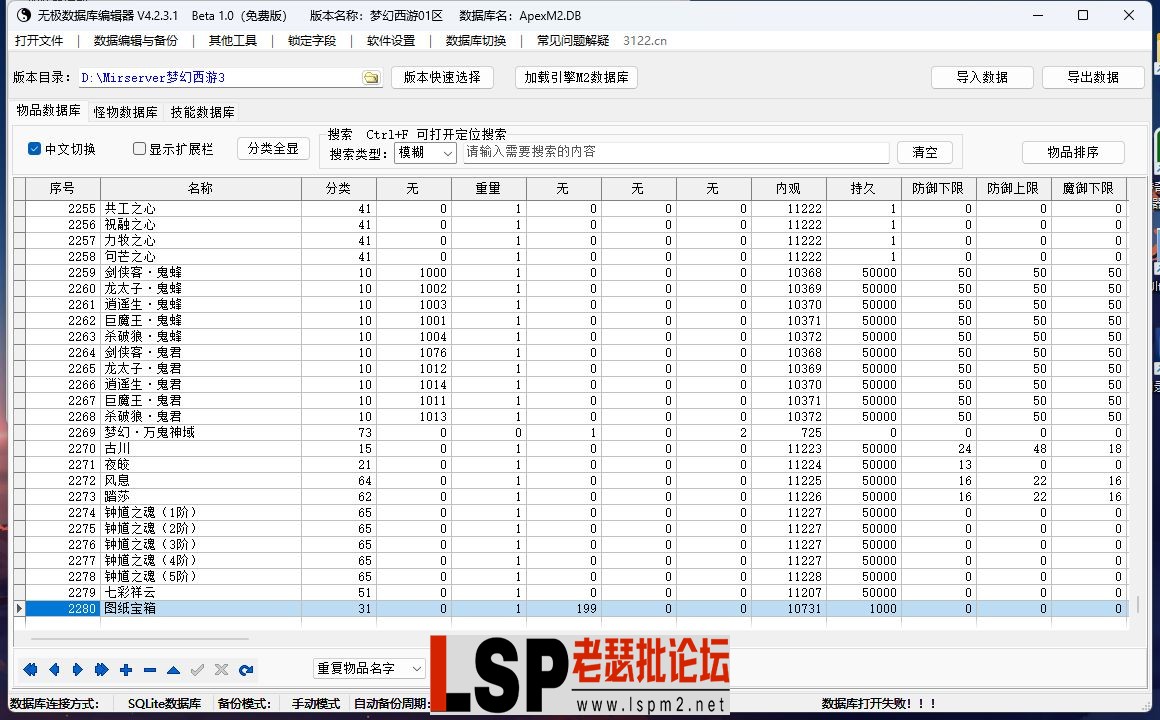Select the 梦幻·万鬼神域 name cell
The height and width of the screenshot is (720, 1160).
click(200, 433)
